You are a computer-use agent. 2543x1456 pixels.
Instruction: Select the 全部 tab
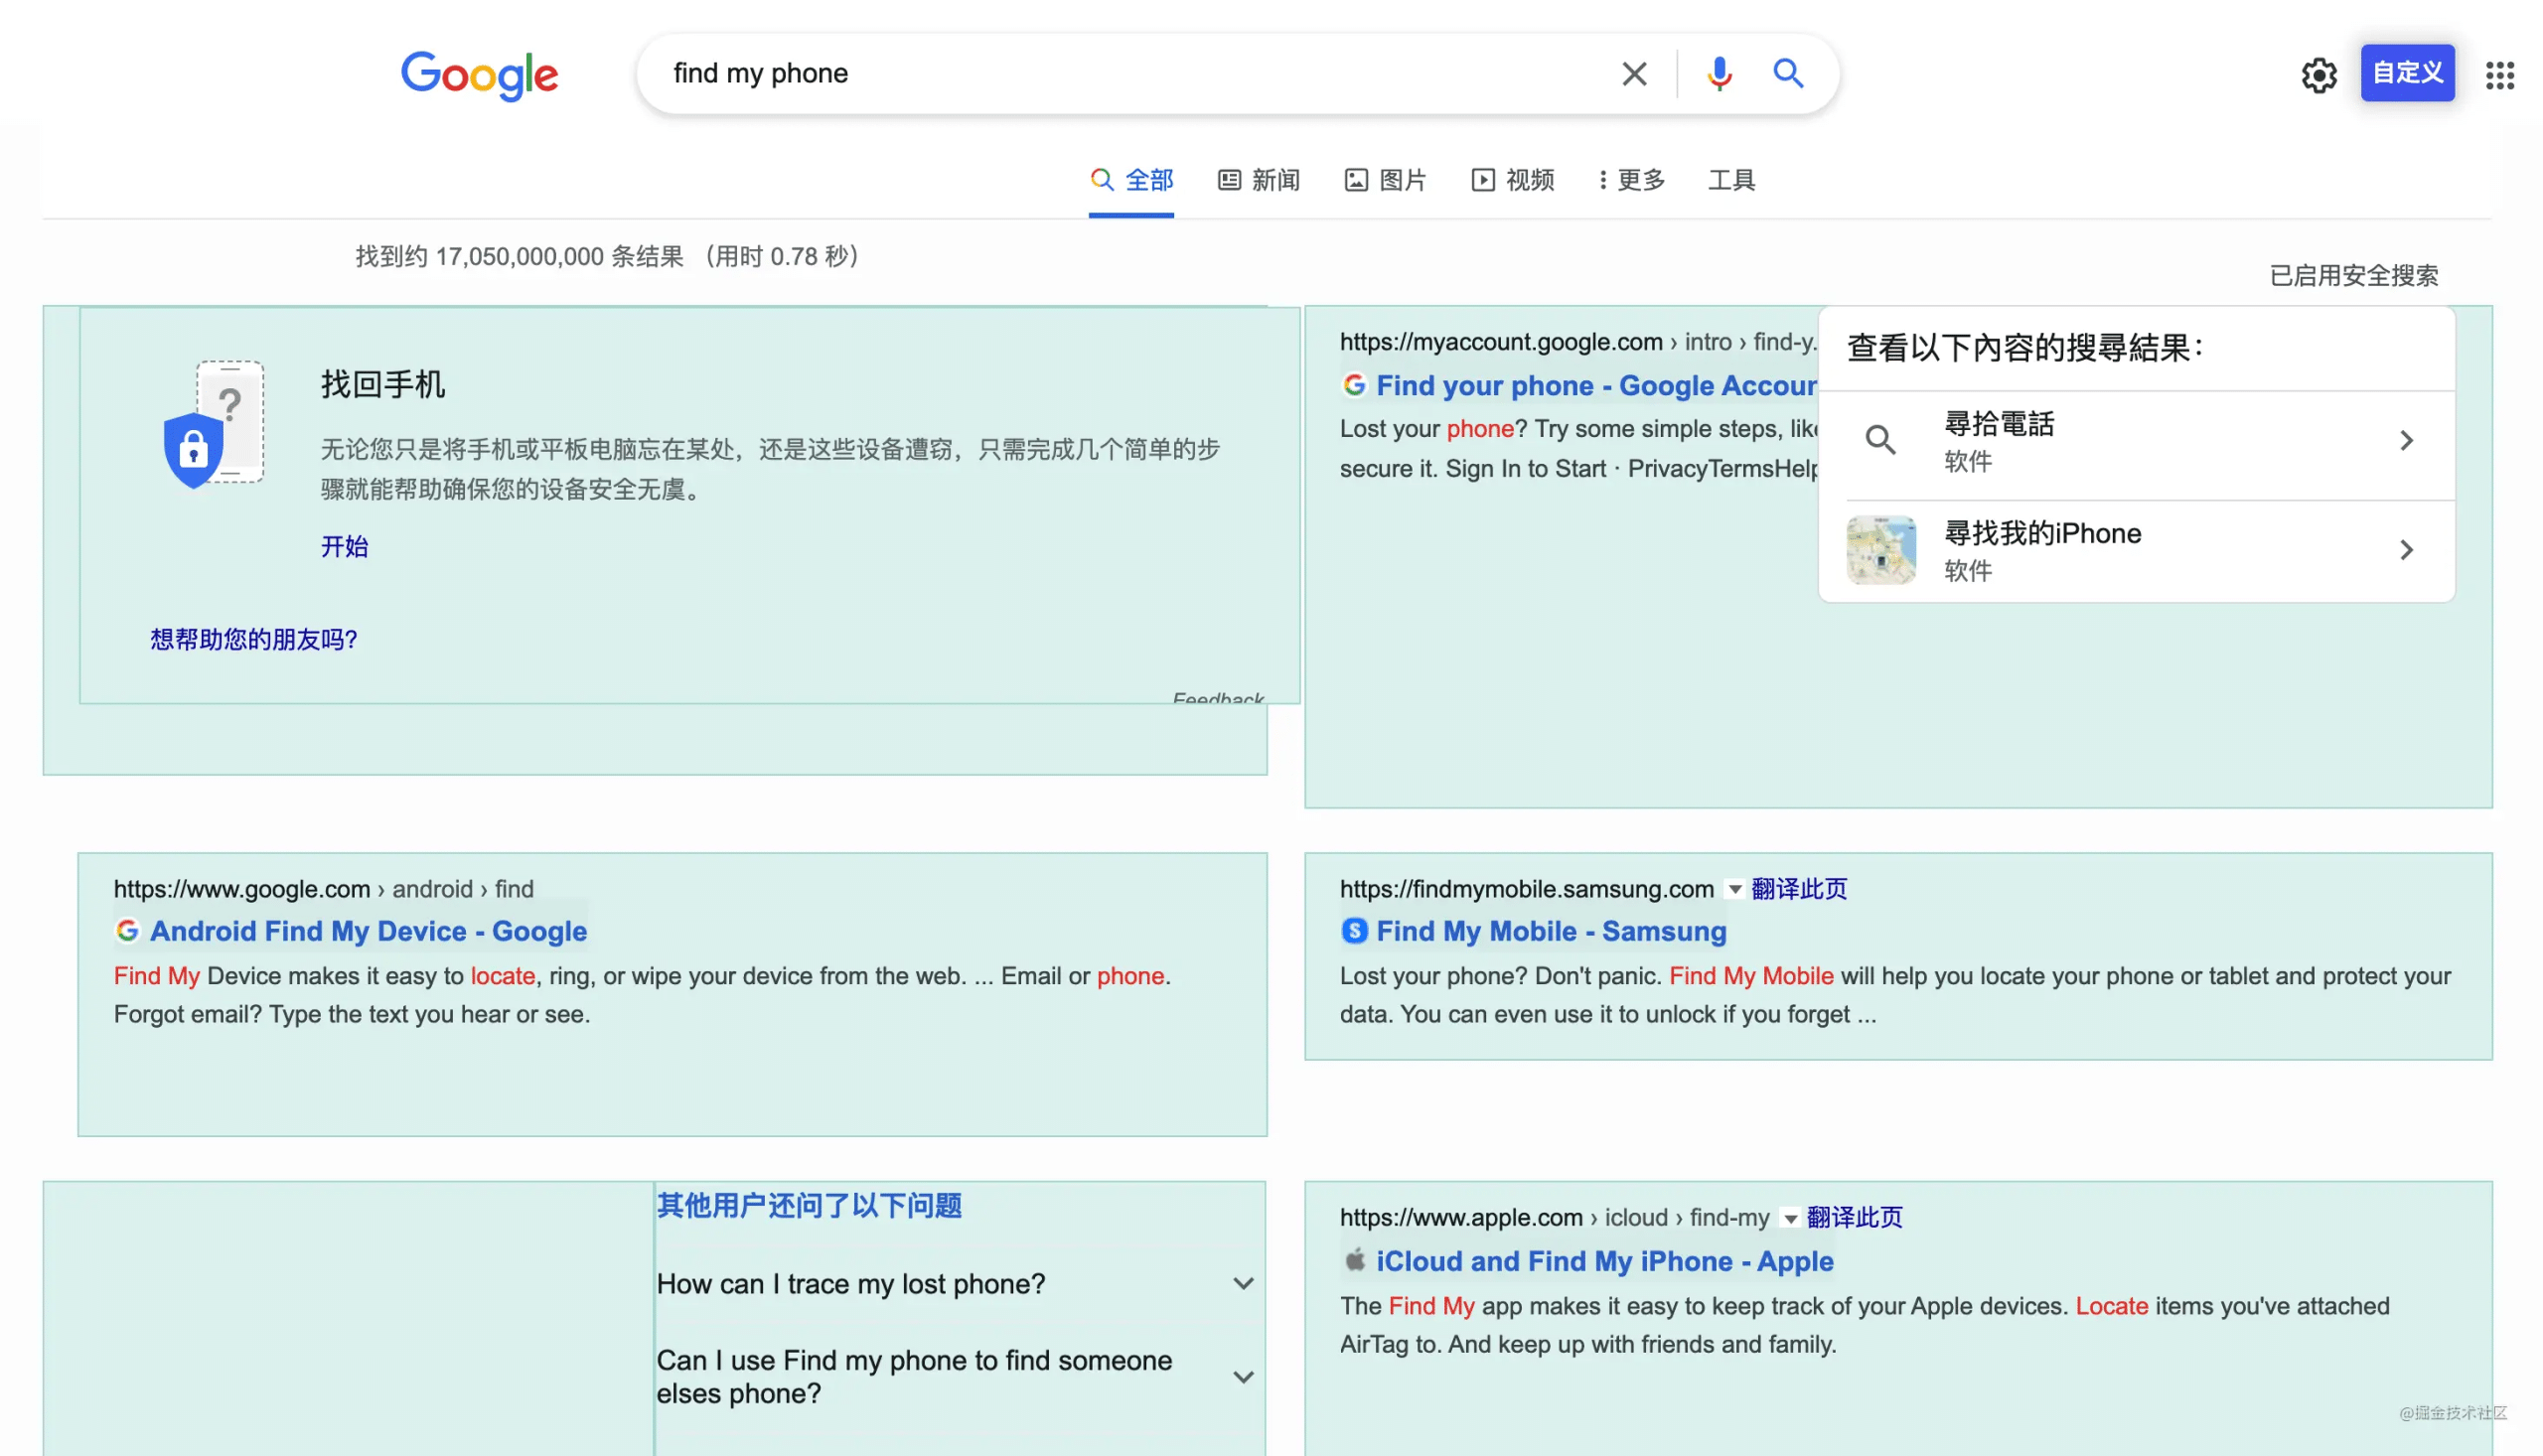1131,180
